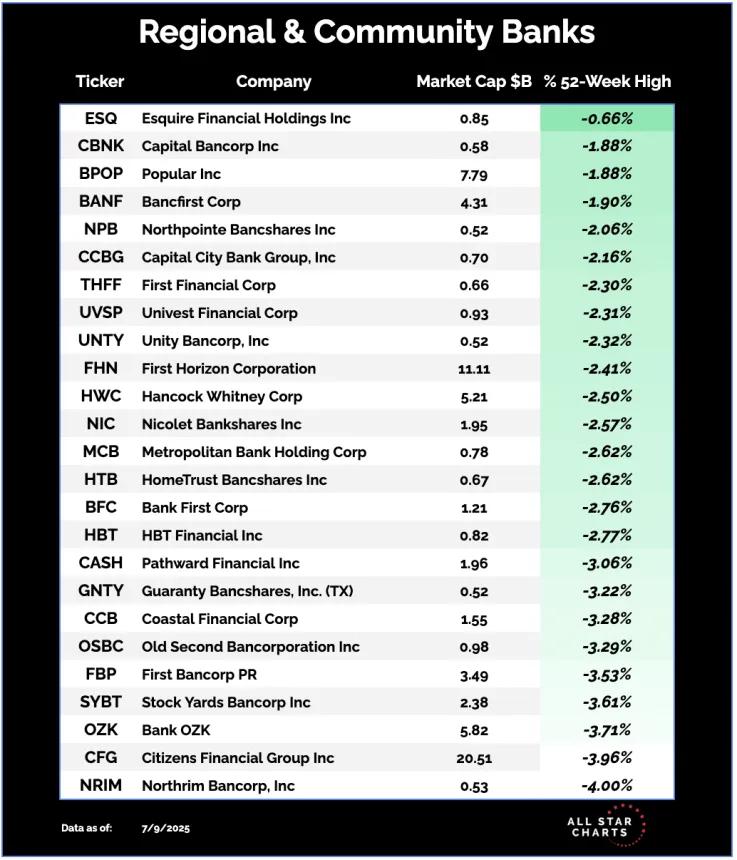Select Popular Inc company name
This screenshot has height=860, width=737.
(181, 174)
